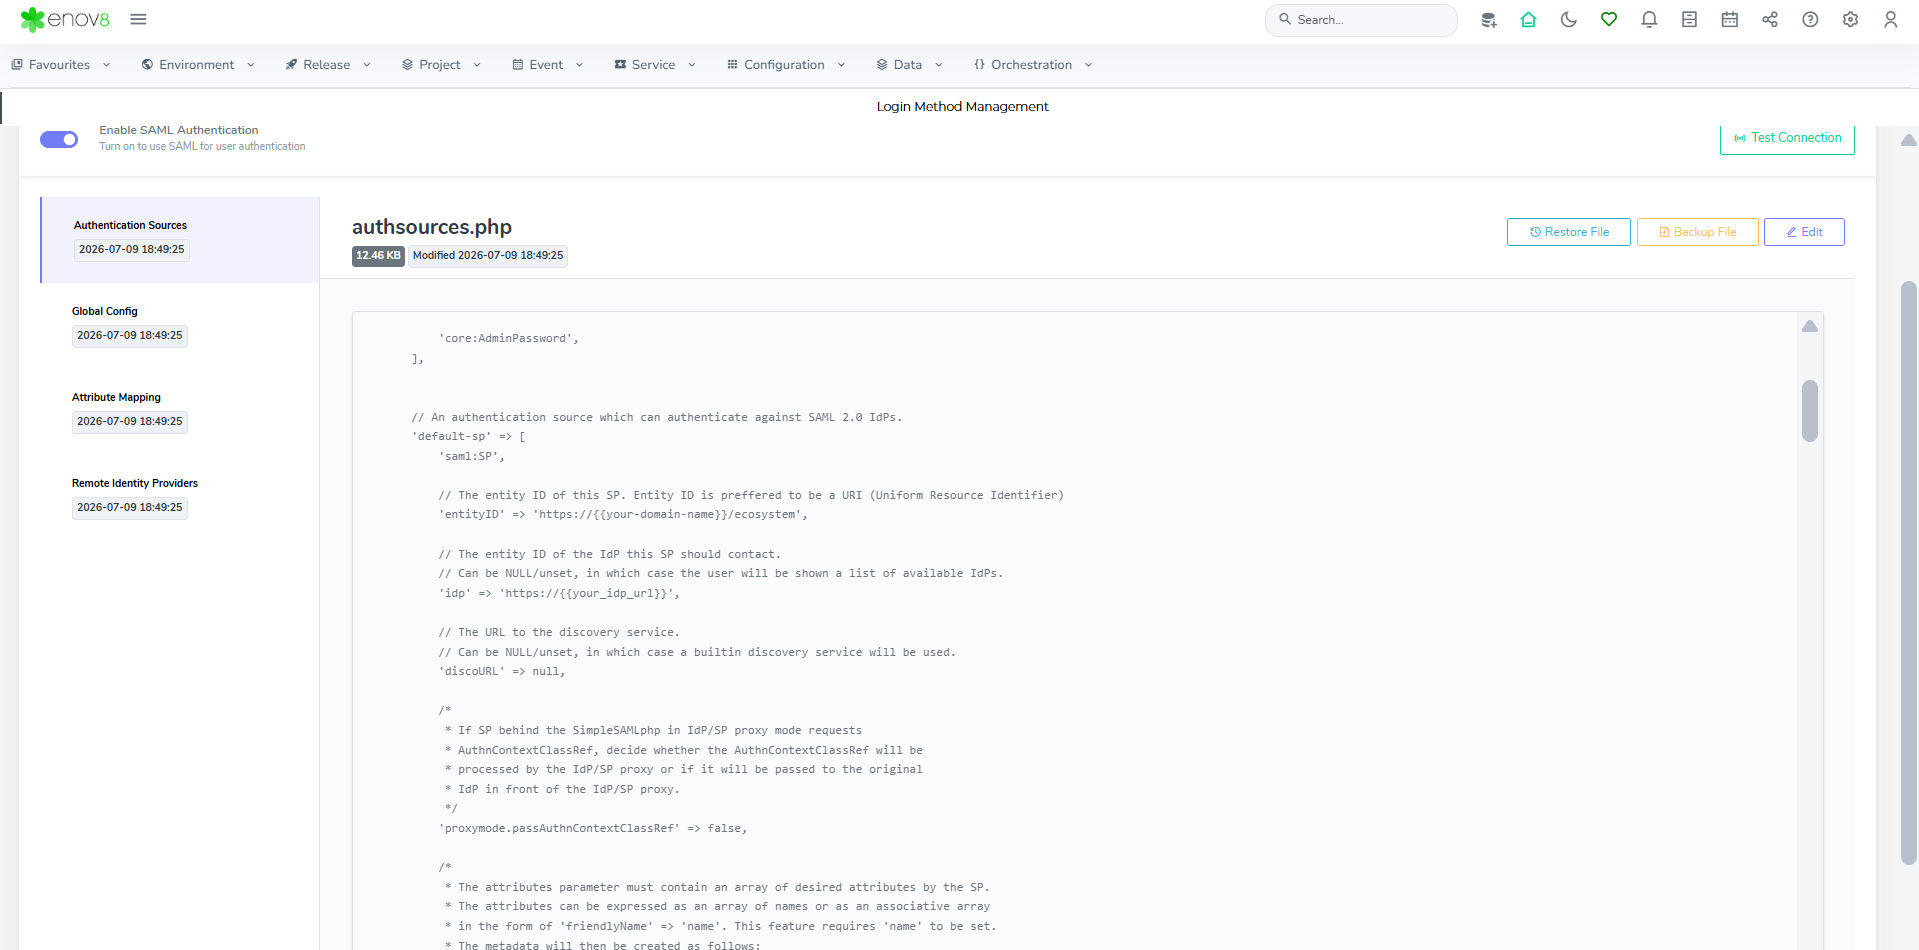Click the Restore File button

coord(1568,232)
